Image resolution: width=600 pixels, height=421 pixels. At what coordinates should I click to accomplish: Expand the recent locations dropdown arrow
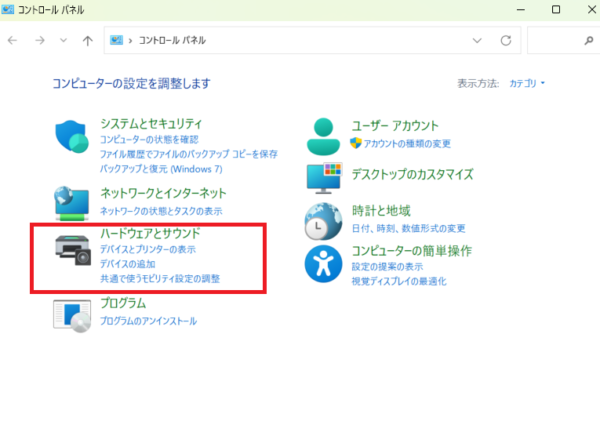pyautogui.click(x=64, y=40)
